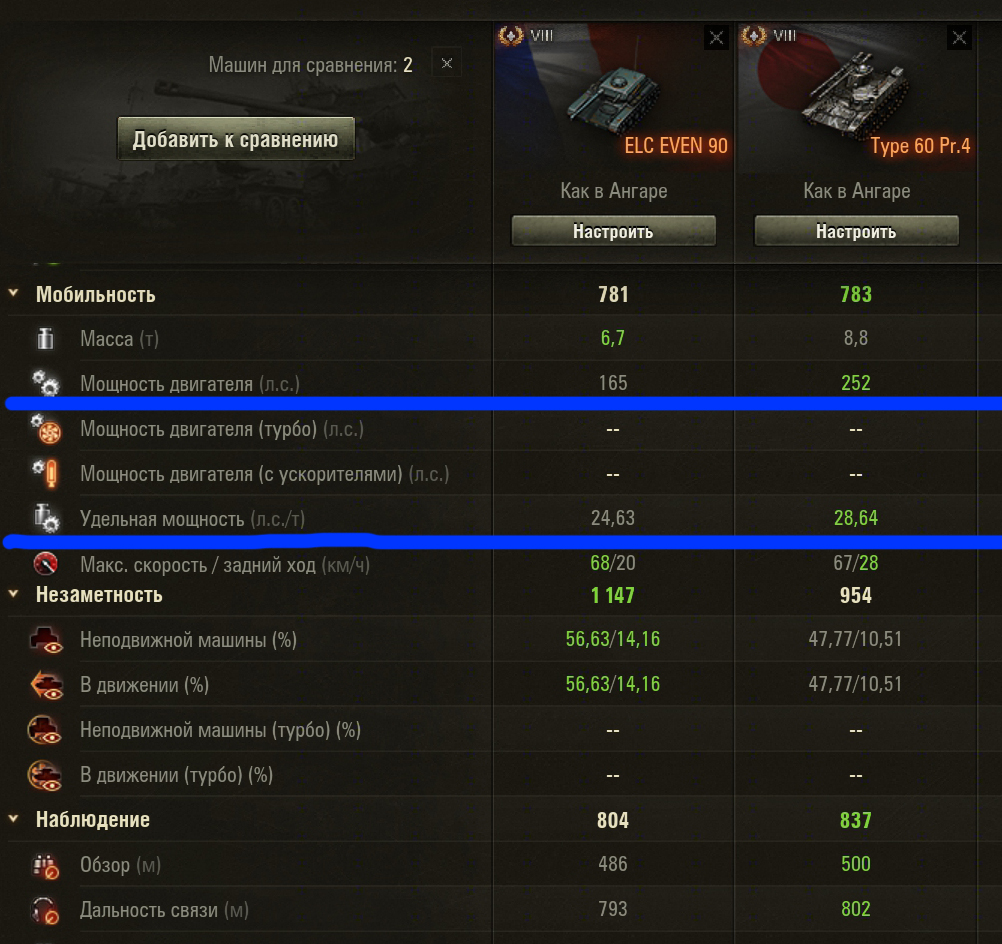Click the stationary vehicle concealment icon

click(x=46, y=640)
